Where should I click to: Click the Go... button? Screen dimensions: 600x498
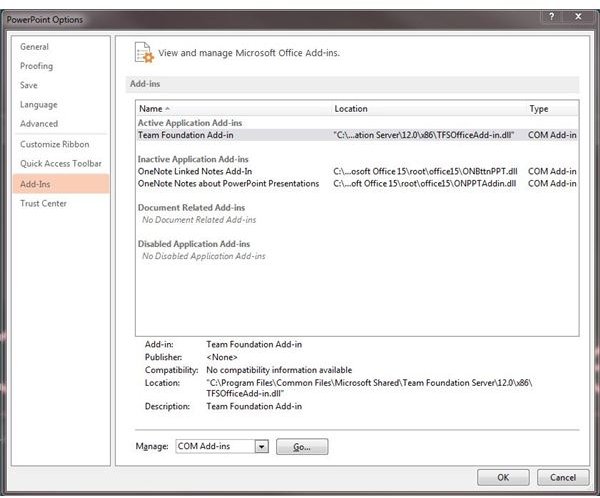click(302, 447)
